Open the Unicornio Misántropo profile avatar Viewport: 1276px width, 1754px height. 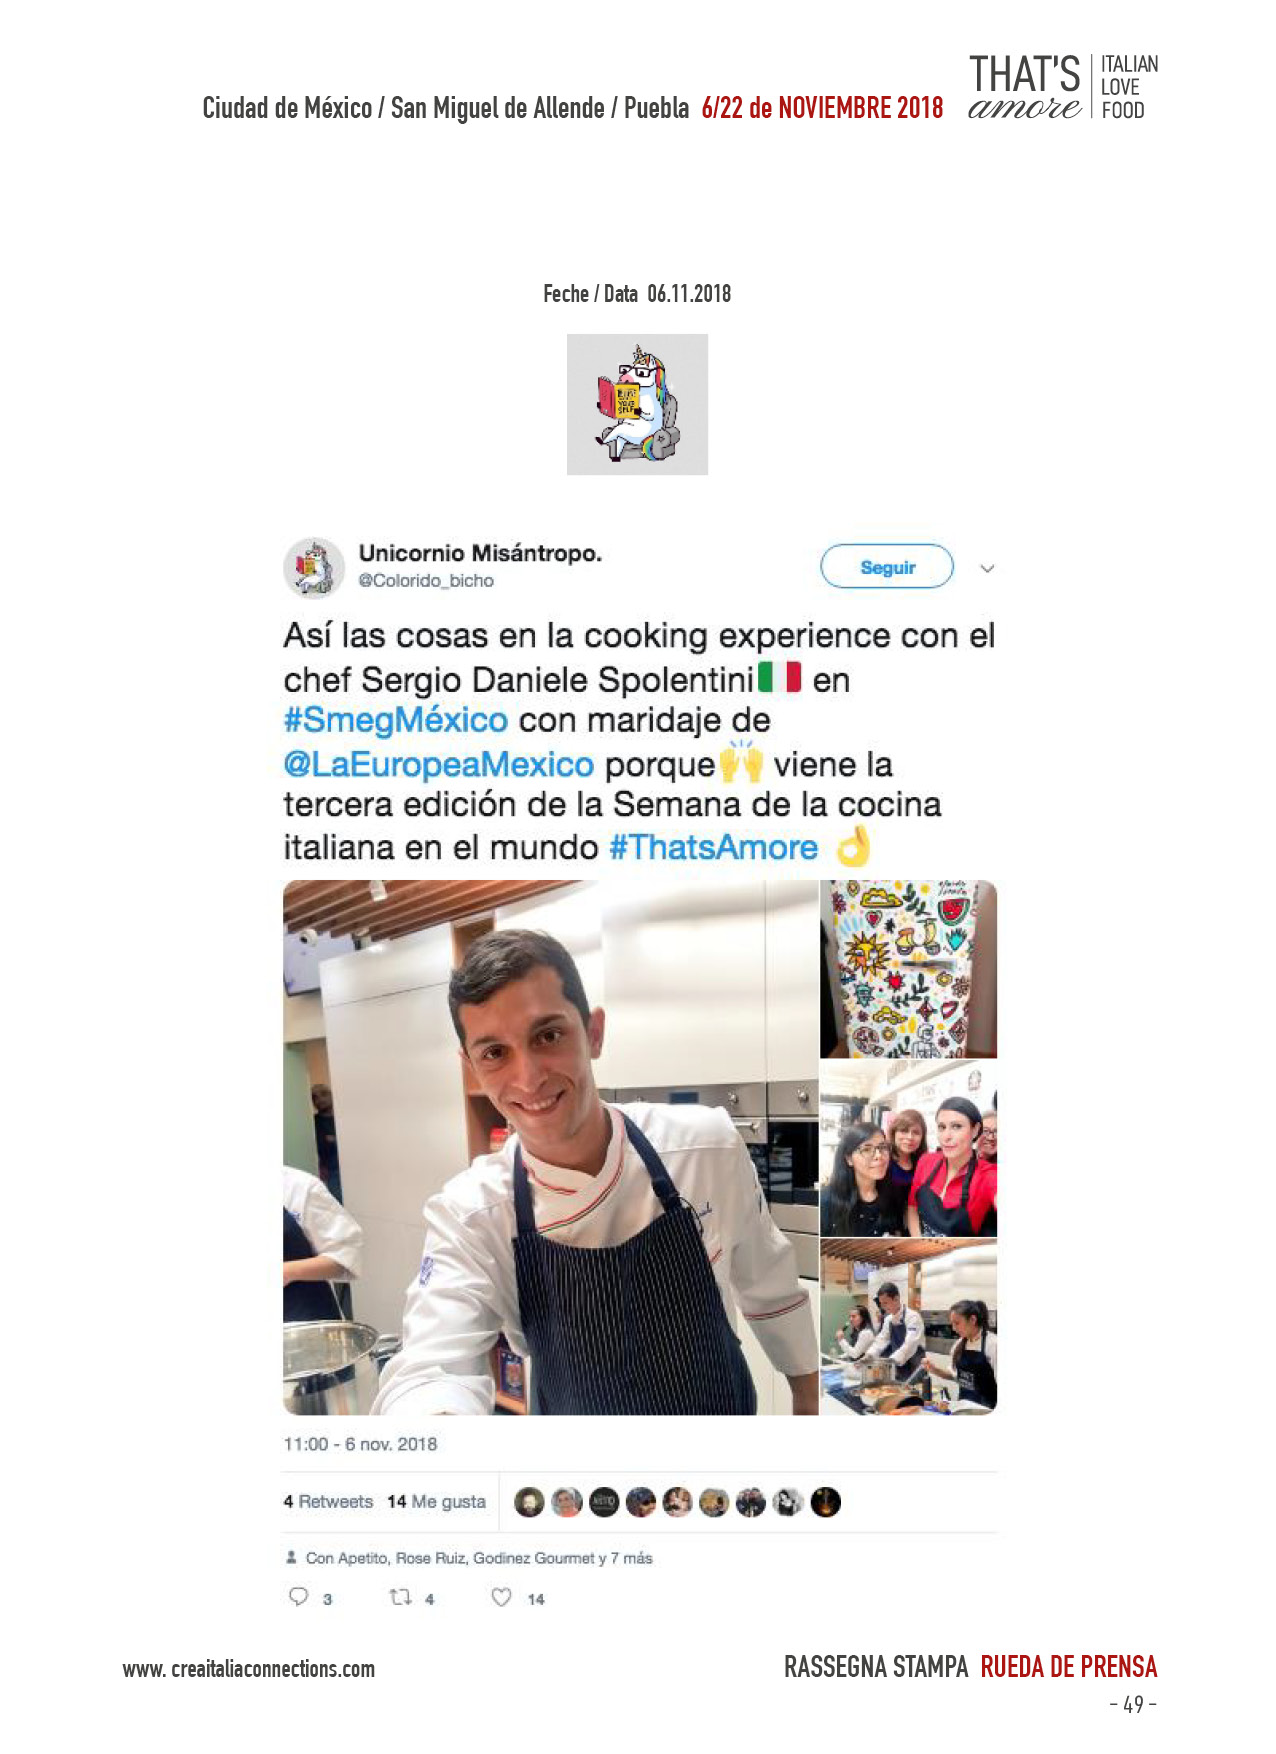[314, 567]
